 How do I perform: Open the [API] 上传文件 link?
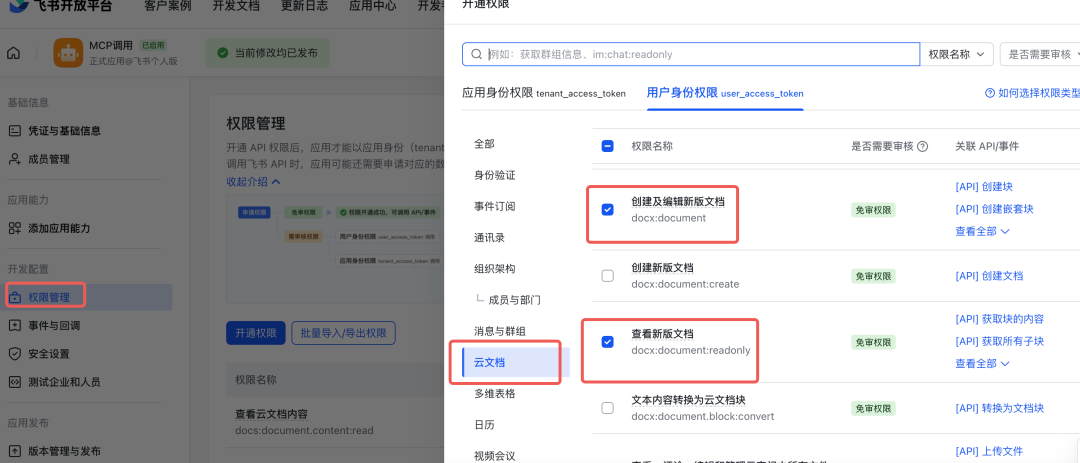[989, 451]
